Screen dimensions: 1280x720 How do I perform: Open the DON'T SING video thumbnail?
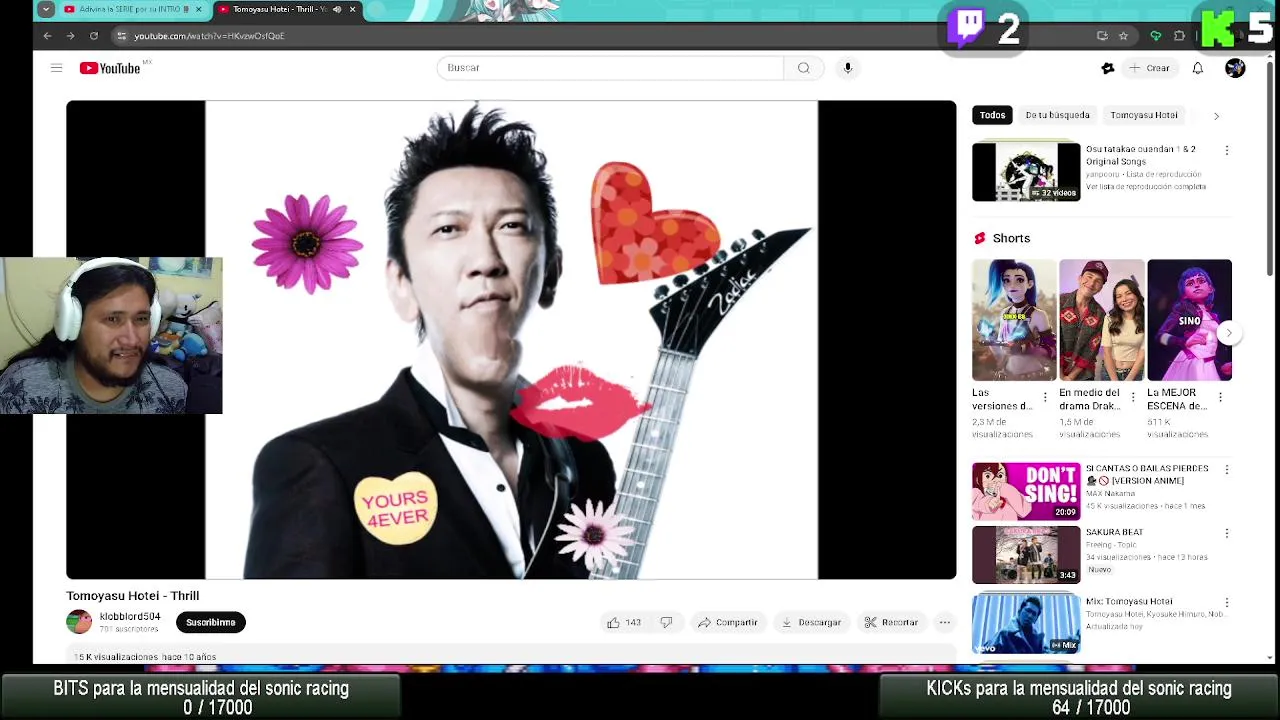tap(1026, 491)
